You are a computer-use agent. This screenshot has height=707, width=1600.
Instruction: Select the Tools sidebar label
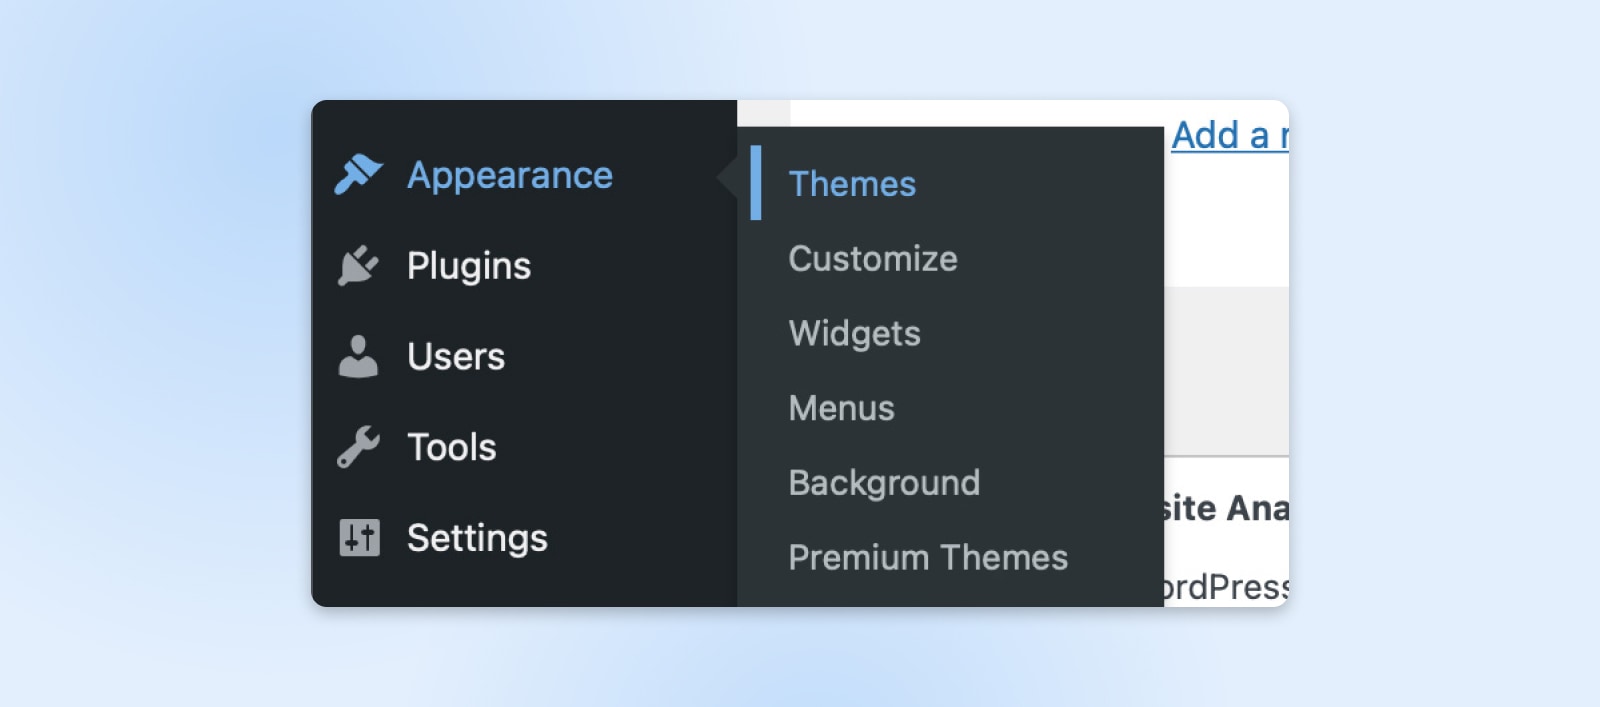(452, 447)
